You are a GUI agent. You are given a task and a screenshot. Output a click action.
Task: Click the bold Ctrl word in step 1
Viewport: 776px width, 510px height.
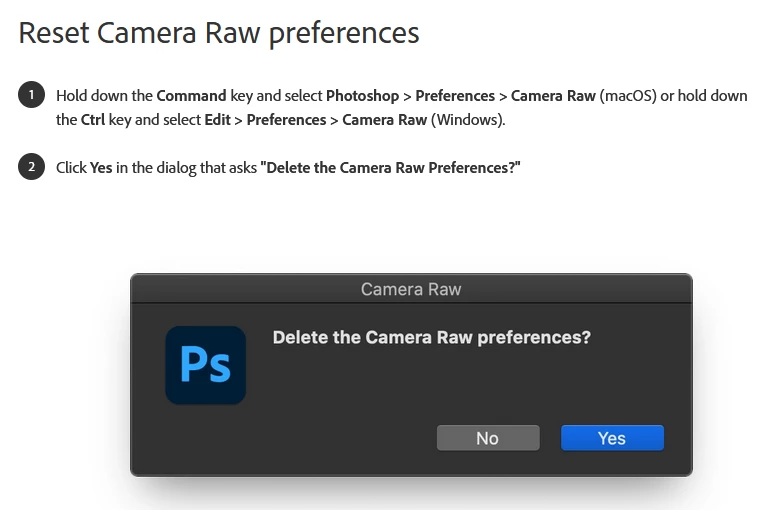click(93, 120)
